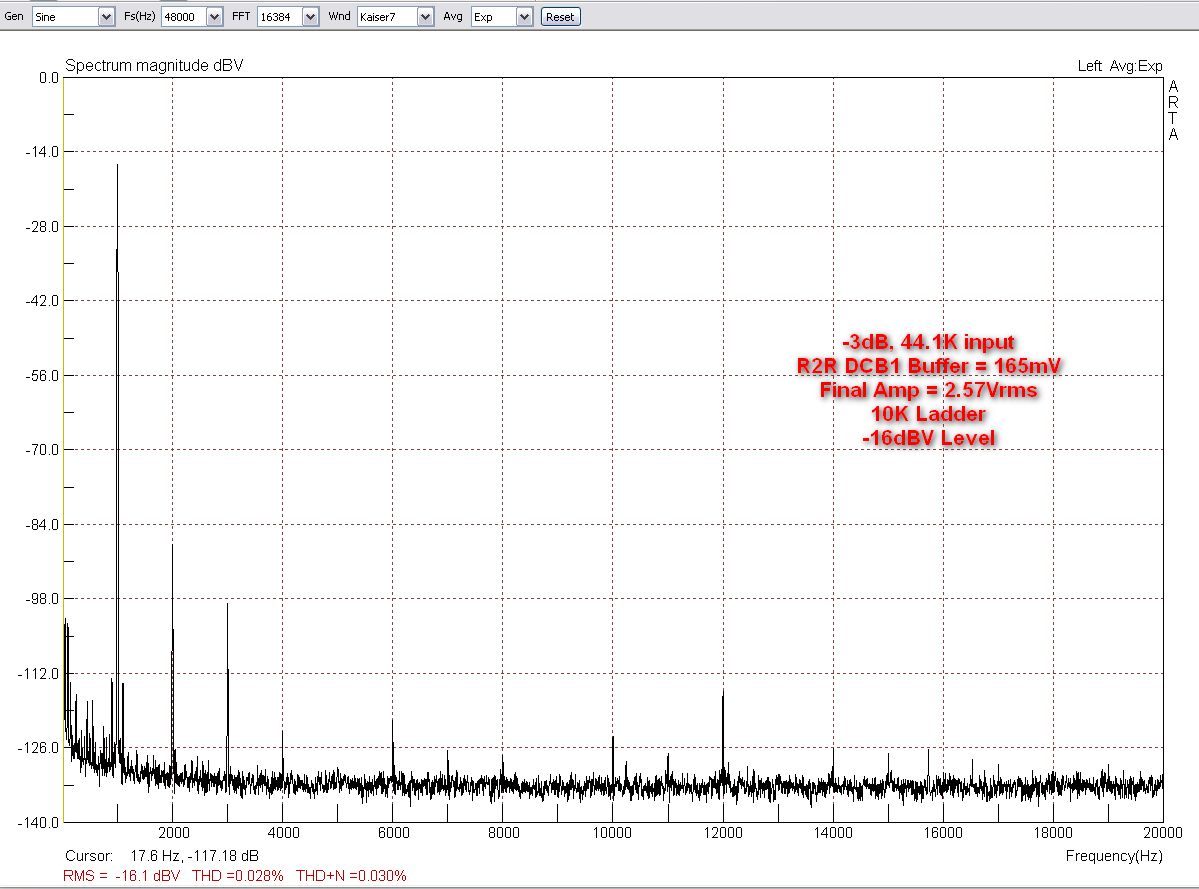1199x889 pixels.
Task: Click the red -16dBV Level annotation text
Action: pyautogui.click(x=928, y=438)
